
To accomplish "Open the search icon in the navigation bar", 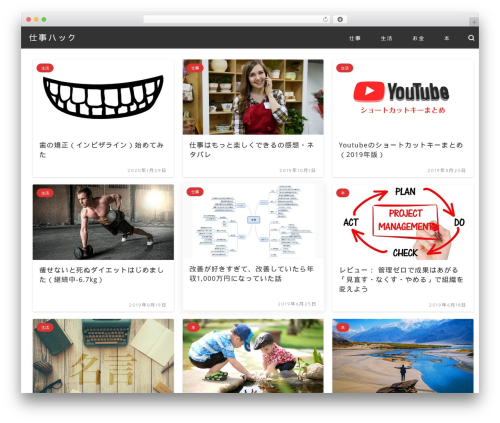I will 471,38.
